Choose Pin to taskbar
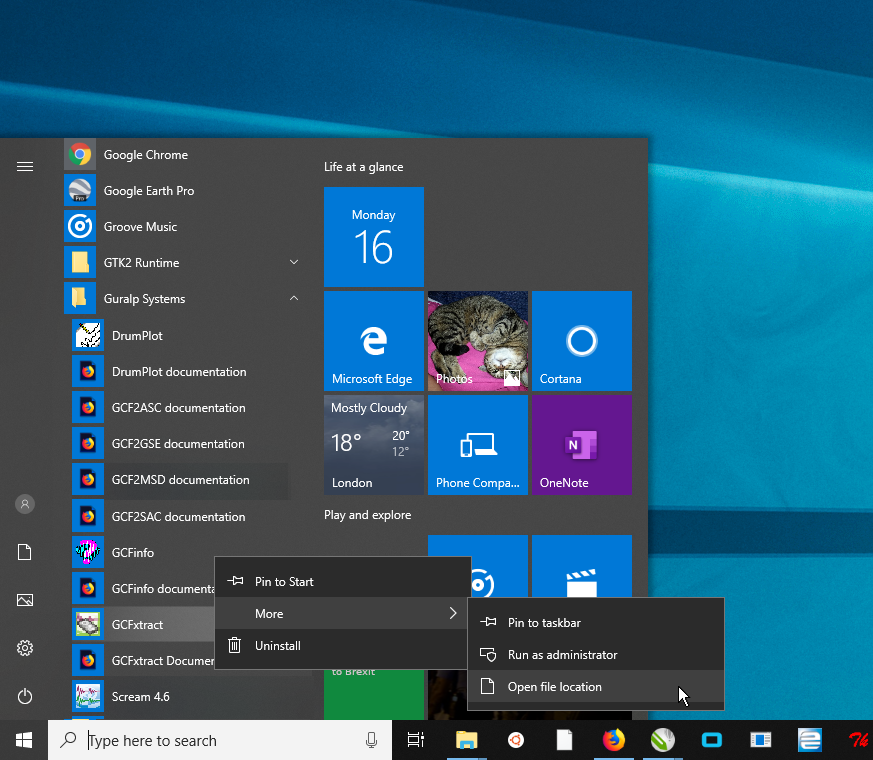The image size is (873, 760). tap(596, 622)
